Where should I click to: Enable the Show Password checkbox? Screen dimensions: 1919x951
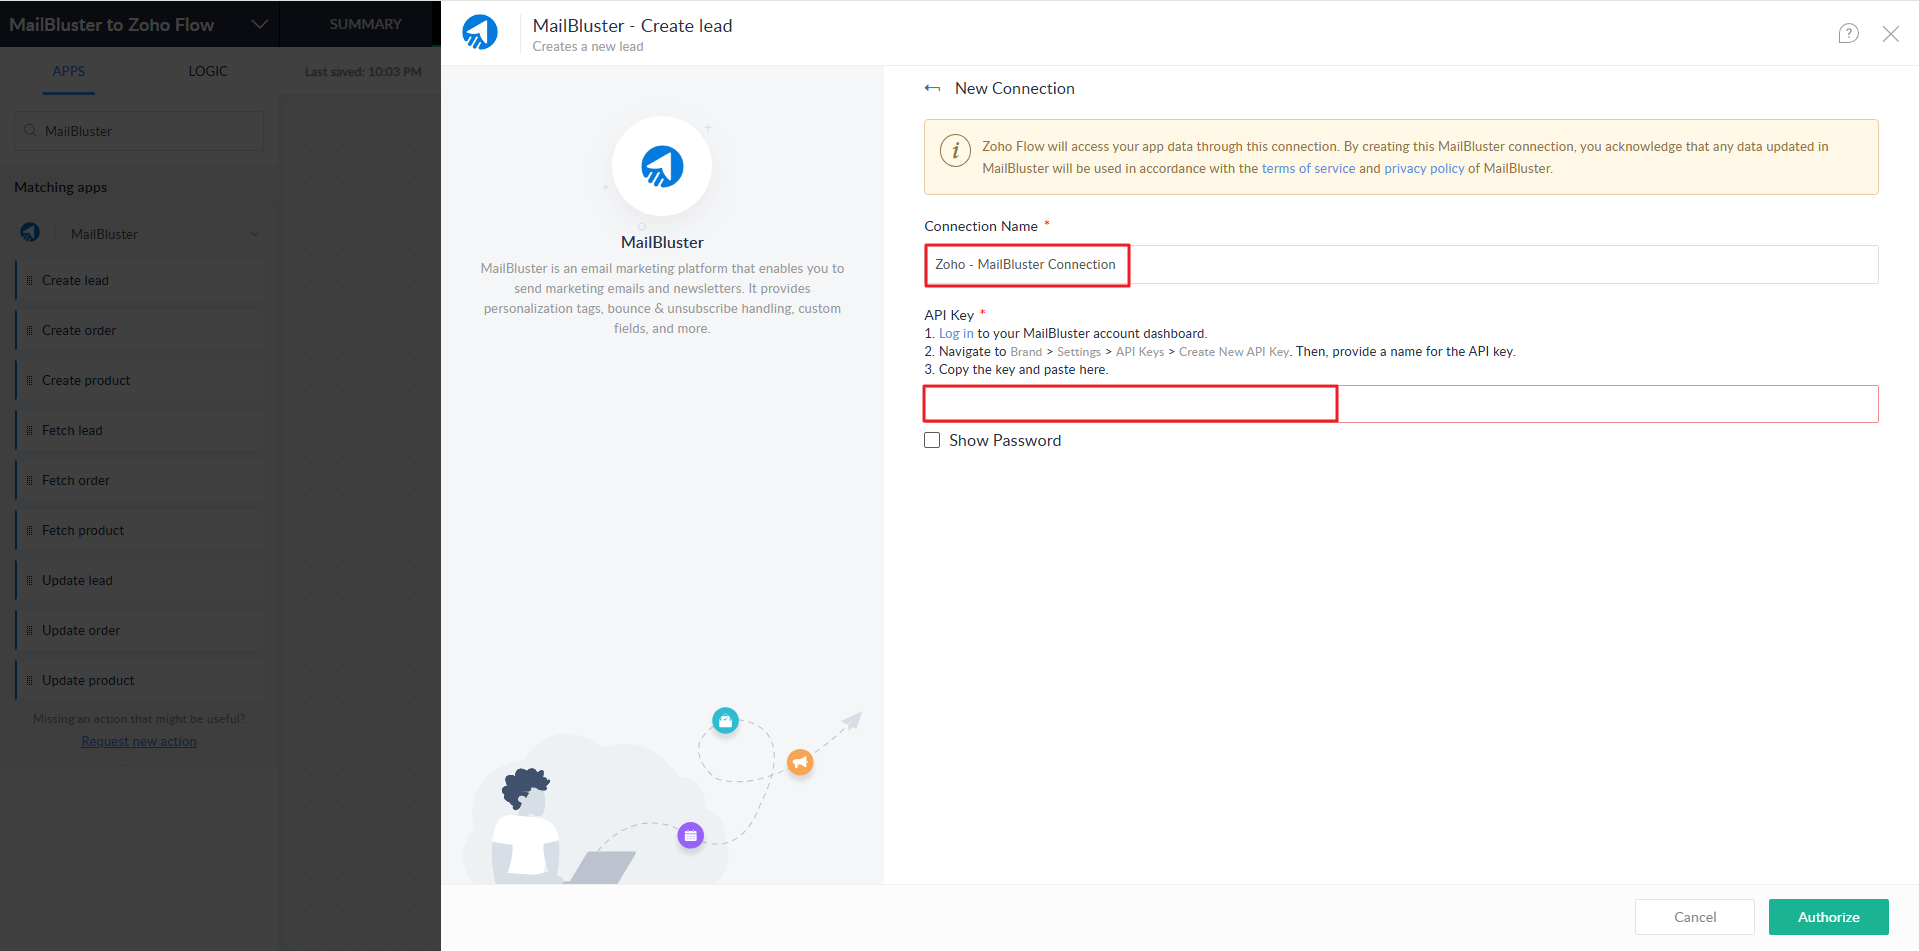pyautogui.click(x=932, y=440)
